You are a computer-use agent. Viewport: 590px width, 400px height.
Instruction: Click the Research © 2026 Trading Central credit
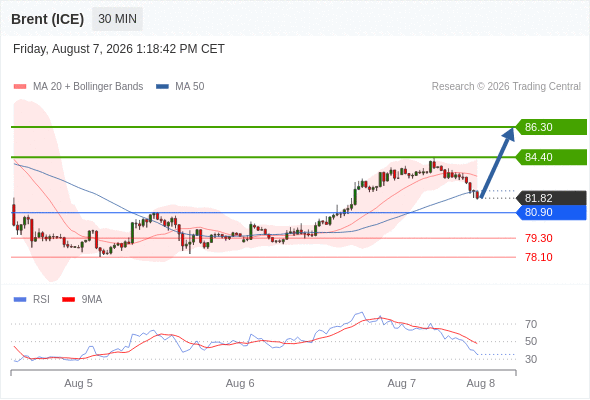click(x=506, y=87)
